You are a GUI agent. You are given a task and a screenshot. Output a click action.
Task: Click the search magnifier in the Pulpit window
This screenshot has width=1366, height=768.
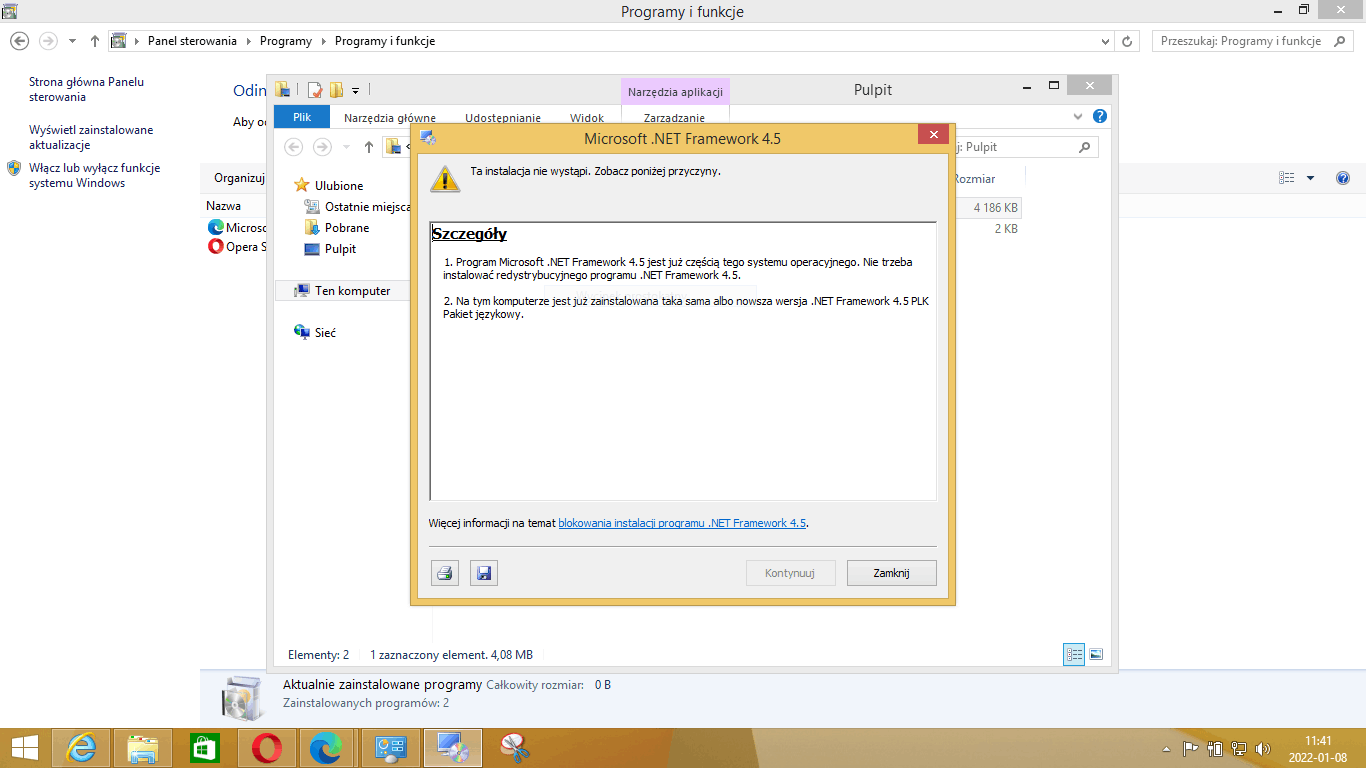(1086, 147)
